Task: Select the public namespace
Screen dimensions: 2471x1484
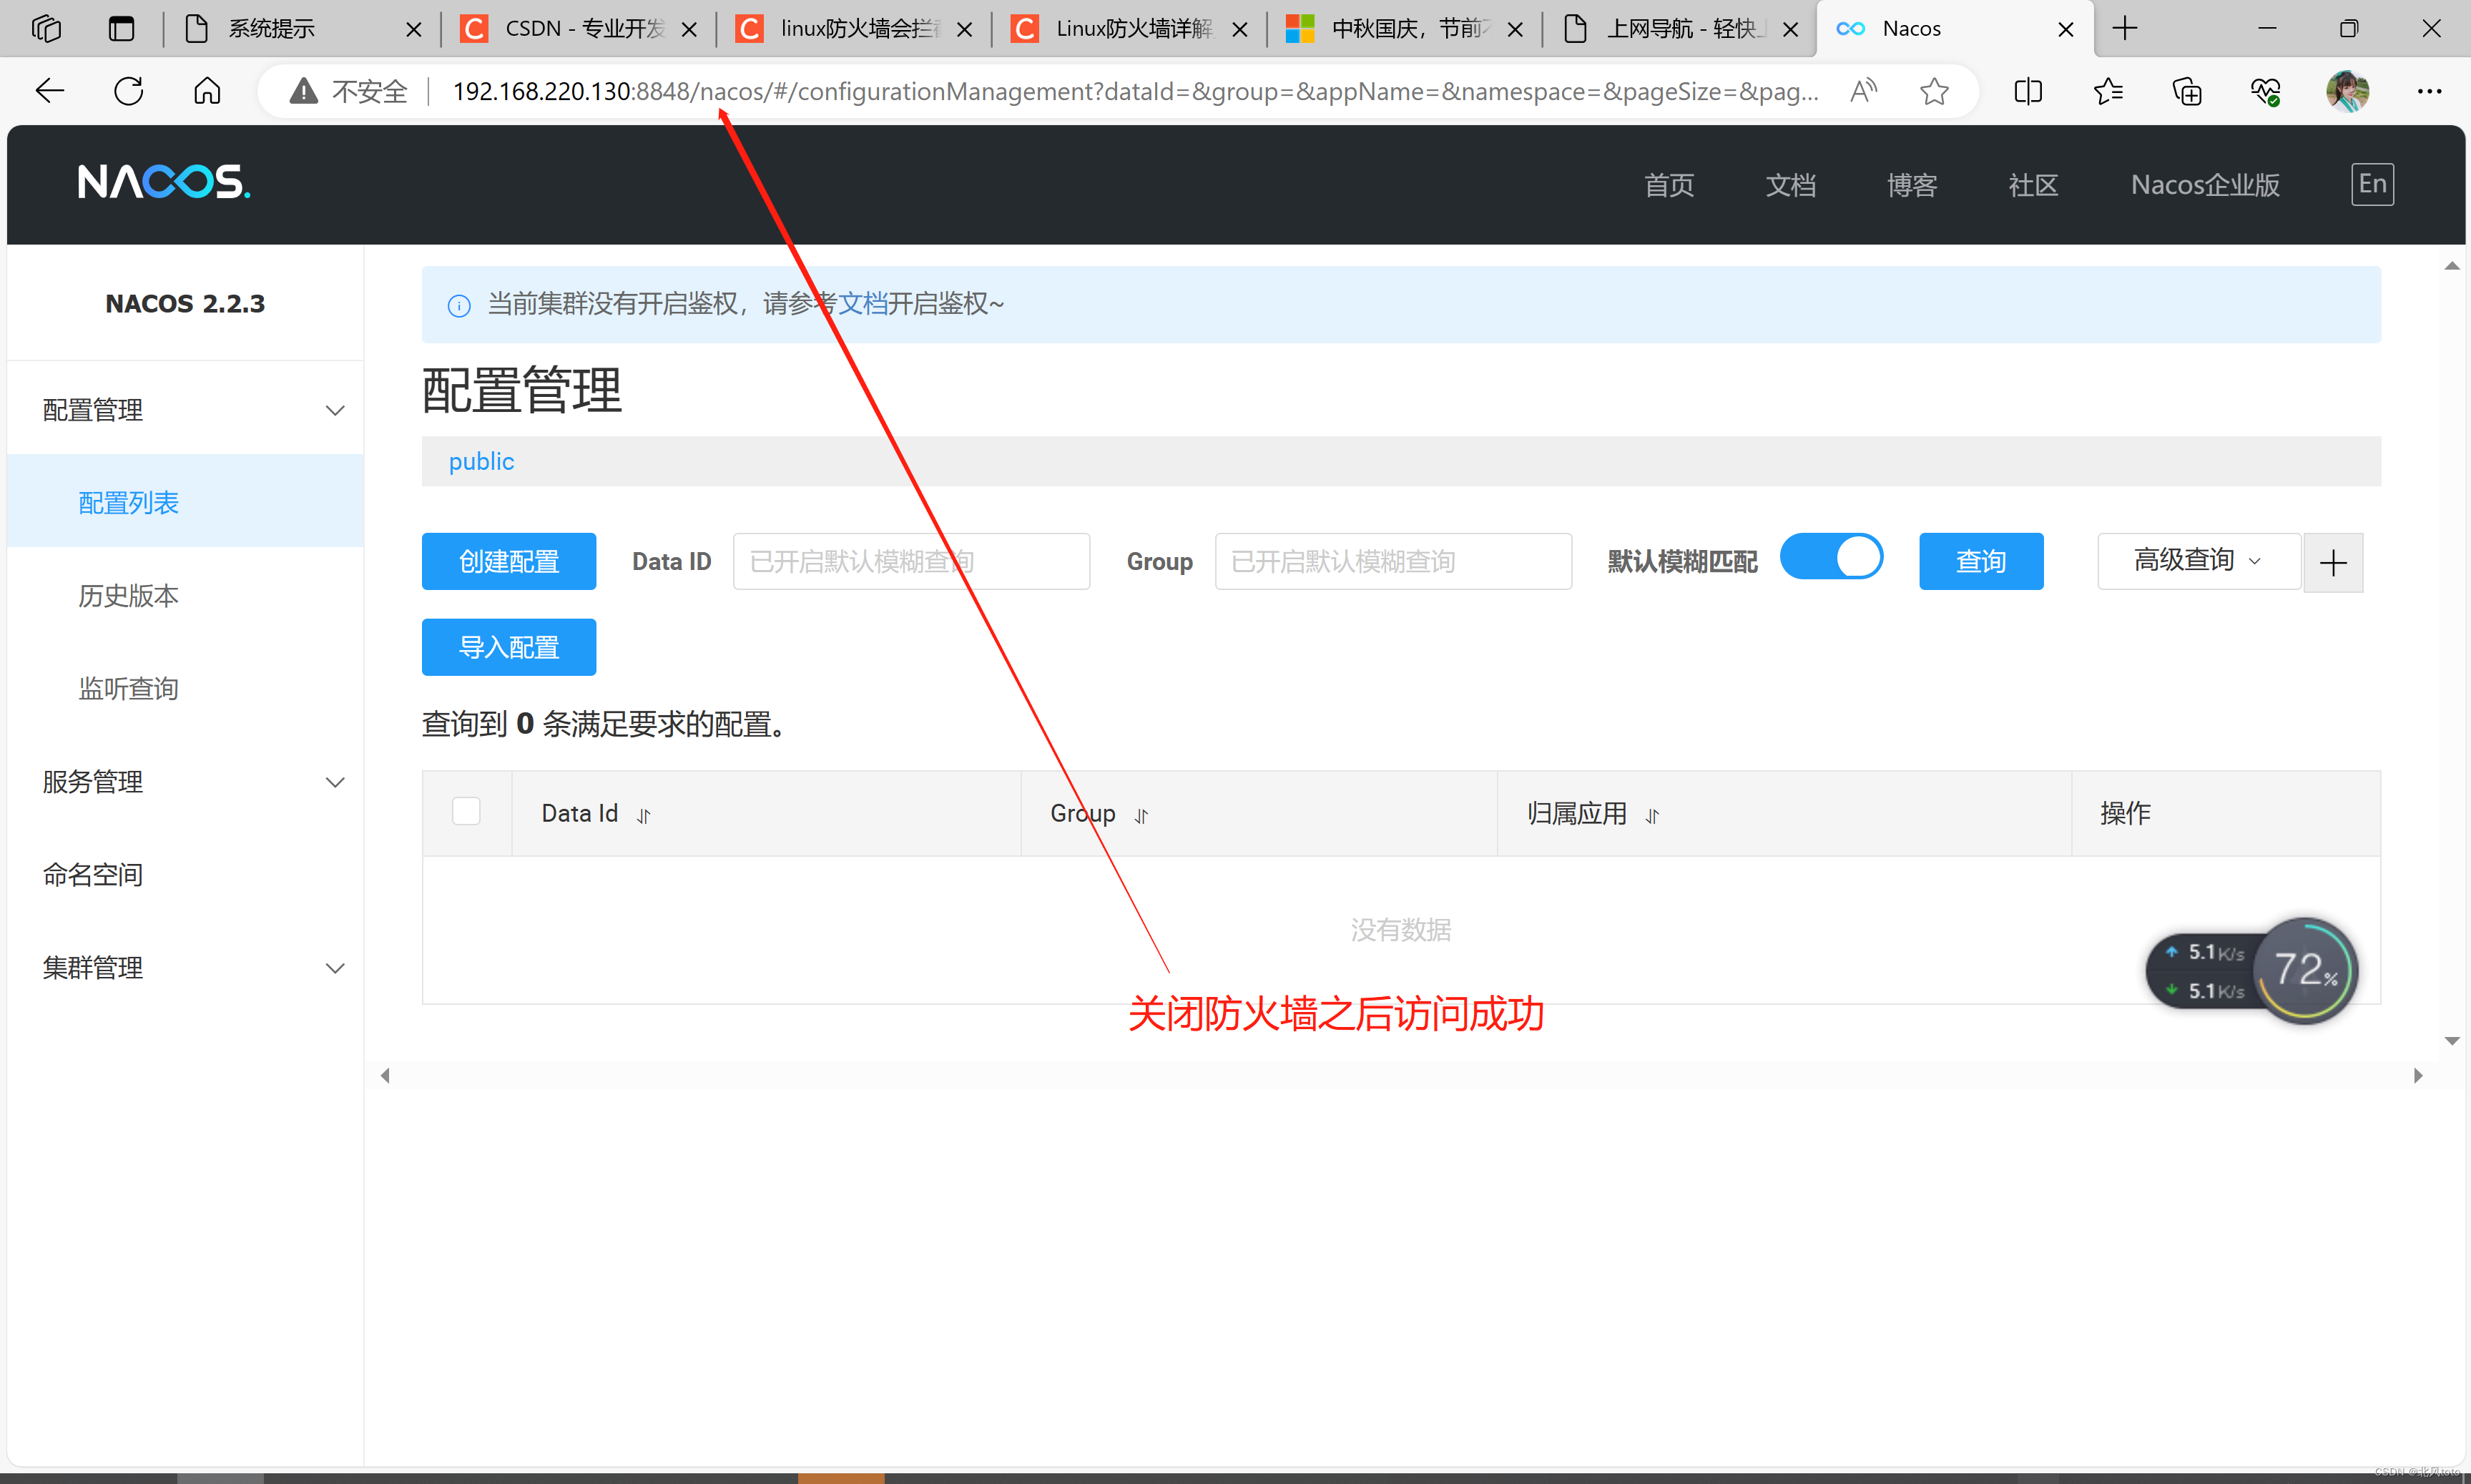Action: tap(481, 461)
